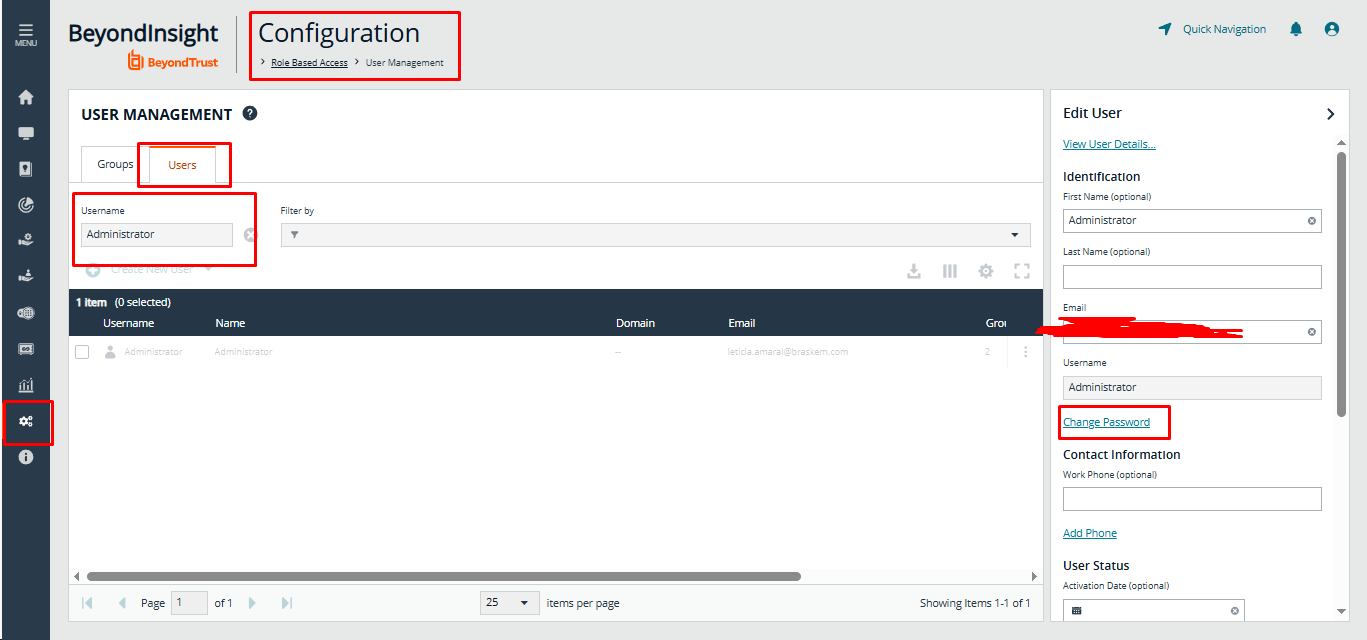The image size is (1367, 640).
Task: Click the Domain column header
Action: [635, 323]
